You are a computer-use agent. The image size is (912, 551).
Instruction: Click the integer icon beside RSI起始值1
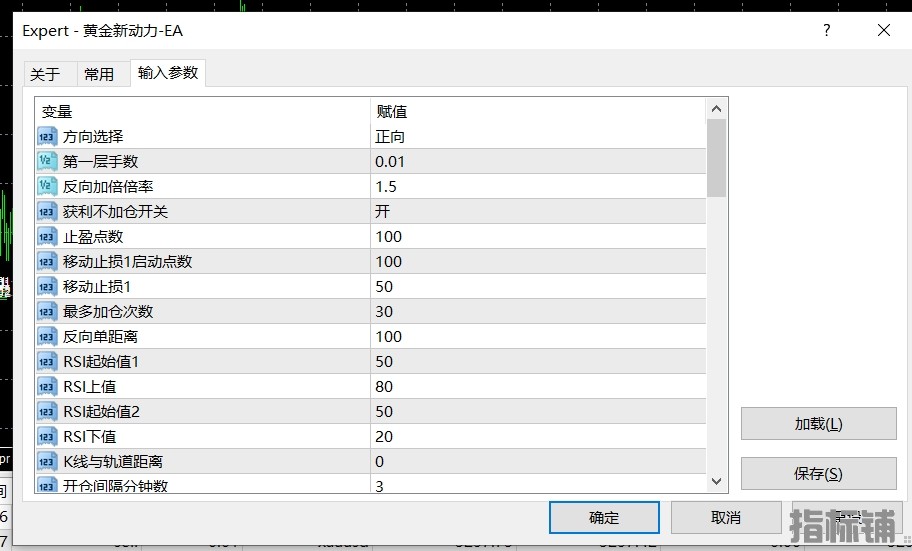pyautogui.click(x=47, y=362)
